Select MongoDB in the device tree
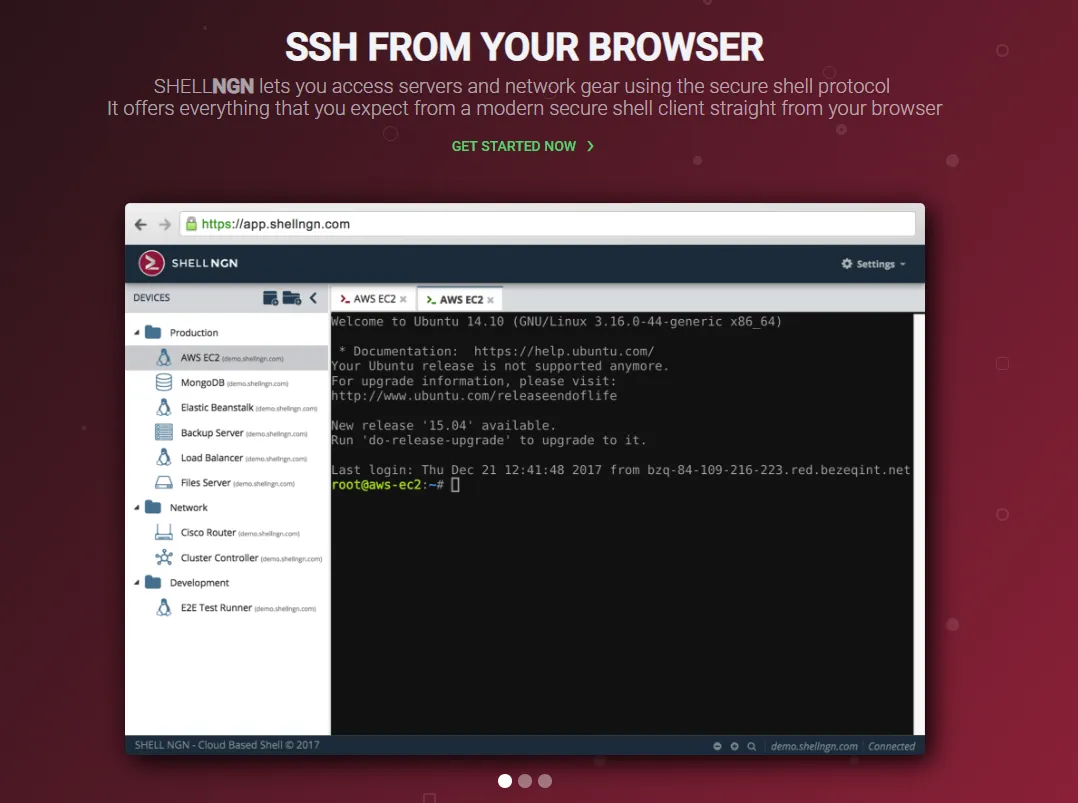 228,383
